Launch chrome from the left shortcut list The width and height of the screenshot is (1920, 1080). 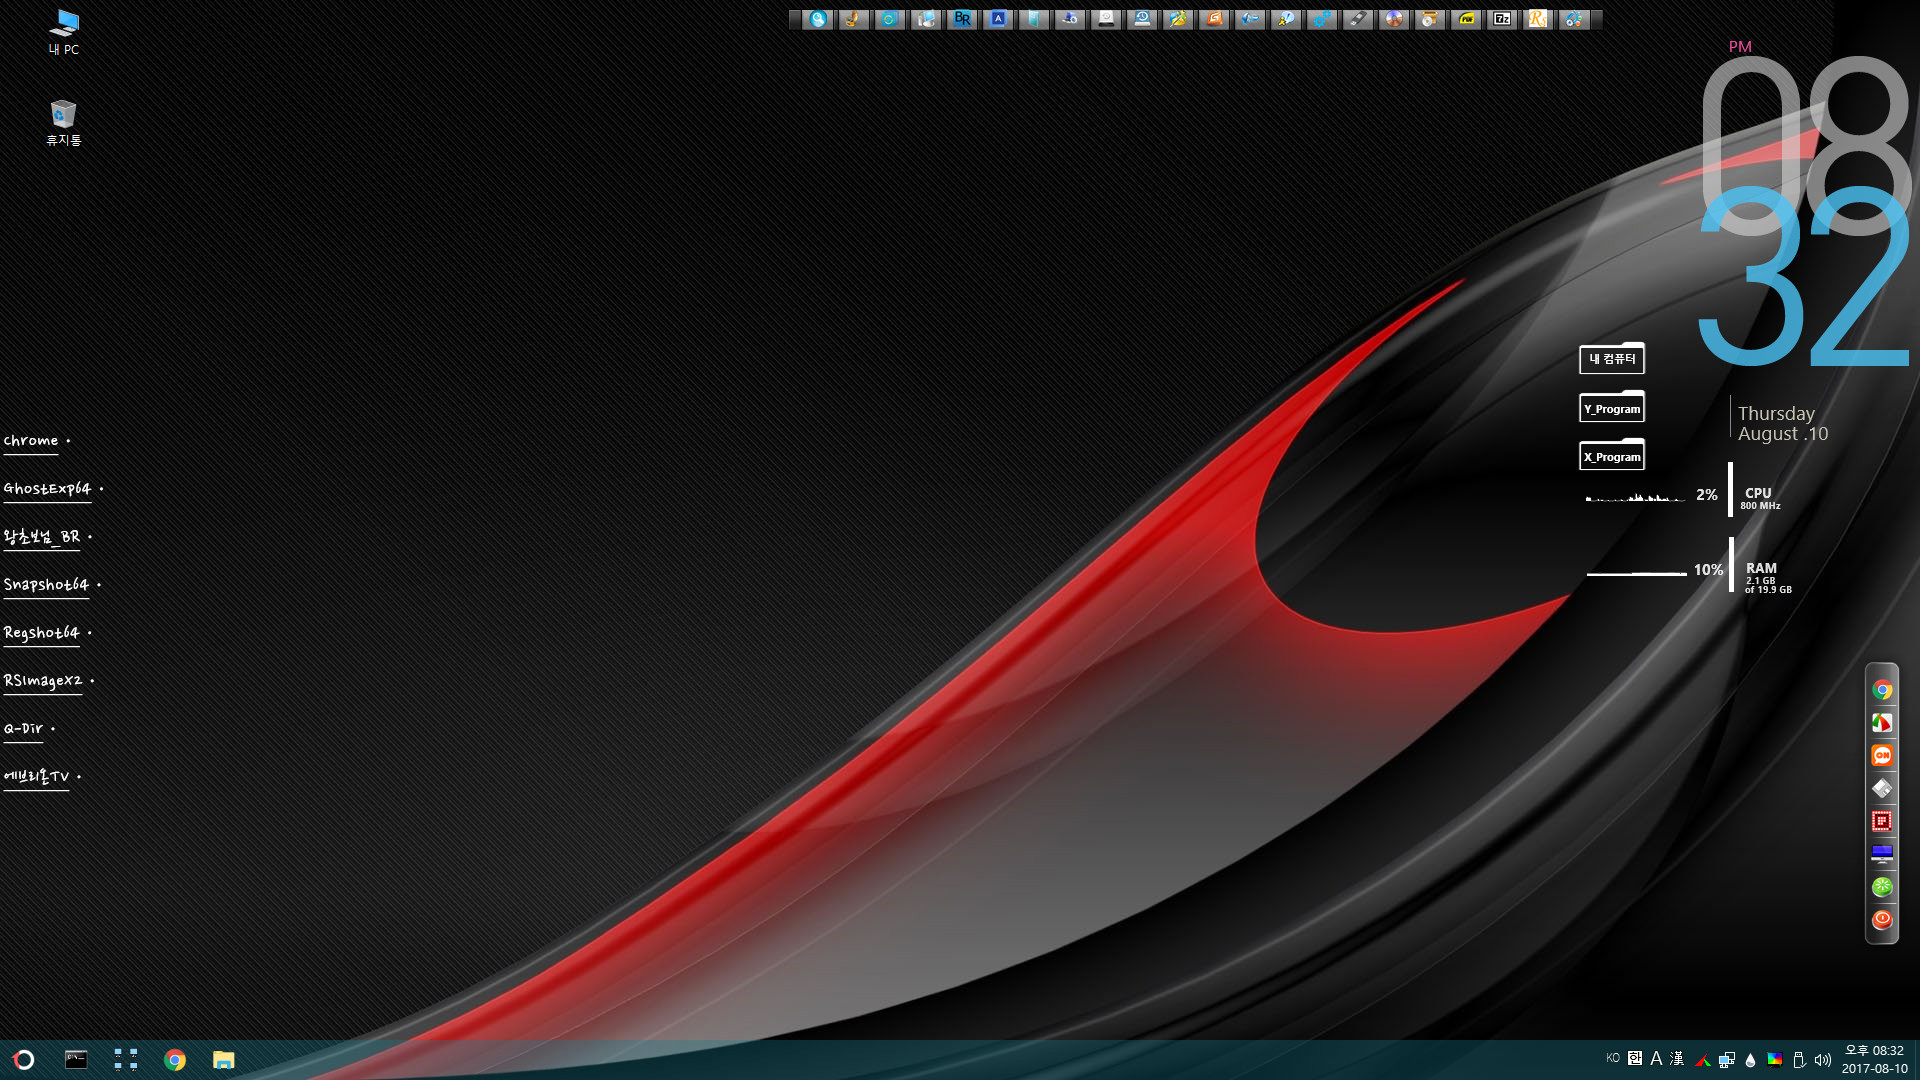pos(32,441)
